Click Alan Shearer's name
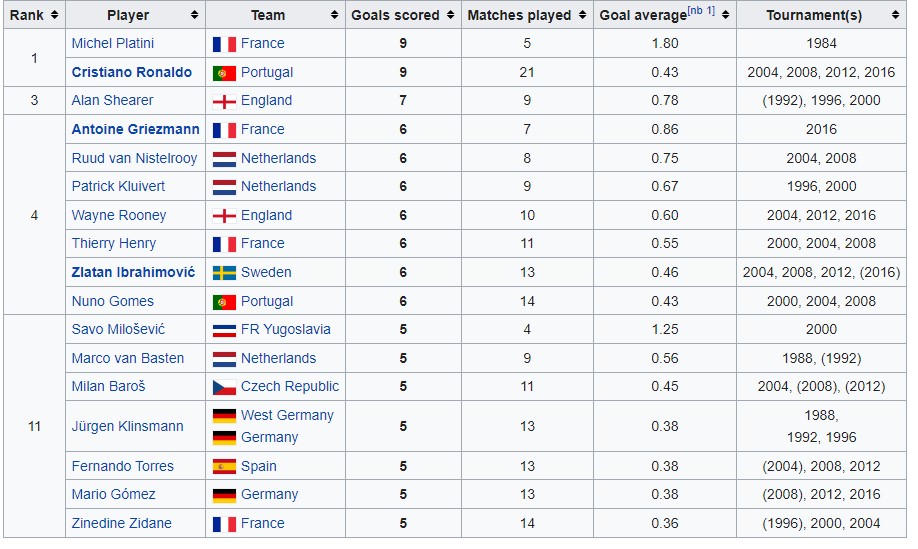The height and width of the screenshot is (549, 918). pos(112,100)
